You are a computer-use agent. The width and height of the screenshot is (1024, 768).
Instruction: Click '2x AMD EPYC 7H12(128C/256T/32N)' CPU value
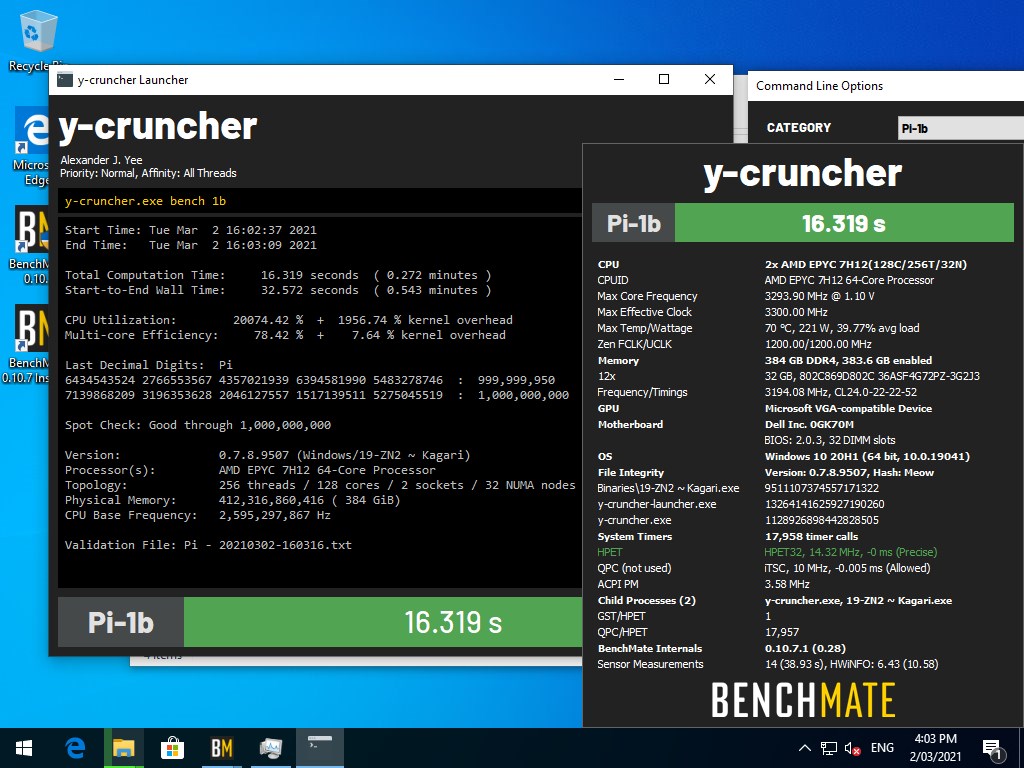tap(865, 264)
